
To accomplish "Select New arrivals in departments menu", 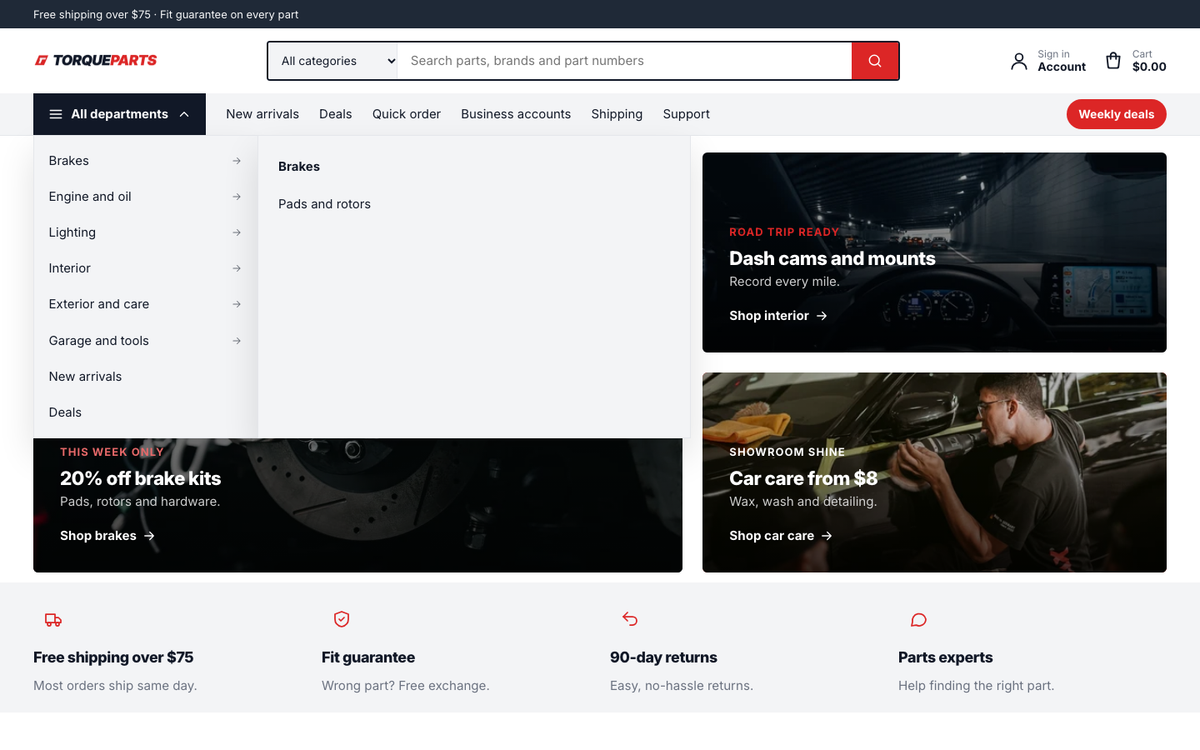I will click(x=146, y=377).
